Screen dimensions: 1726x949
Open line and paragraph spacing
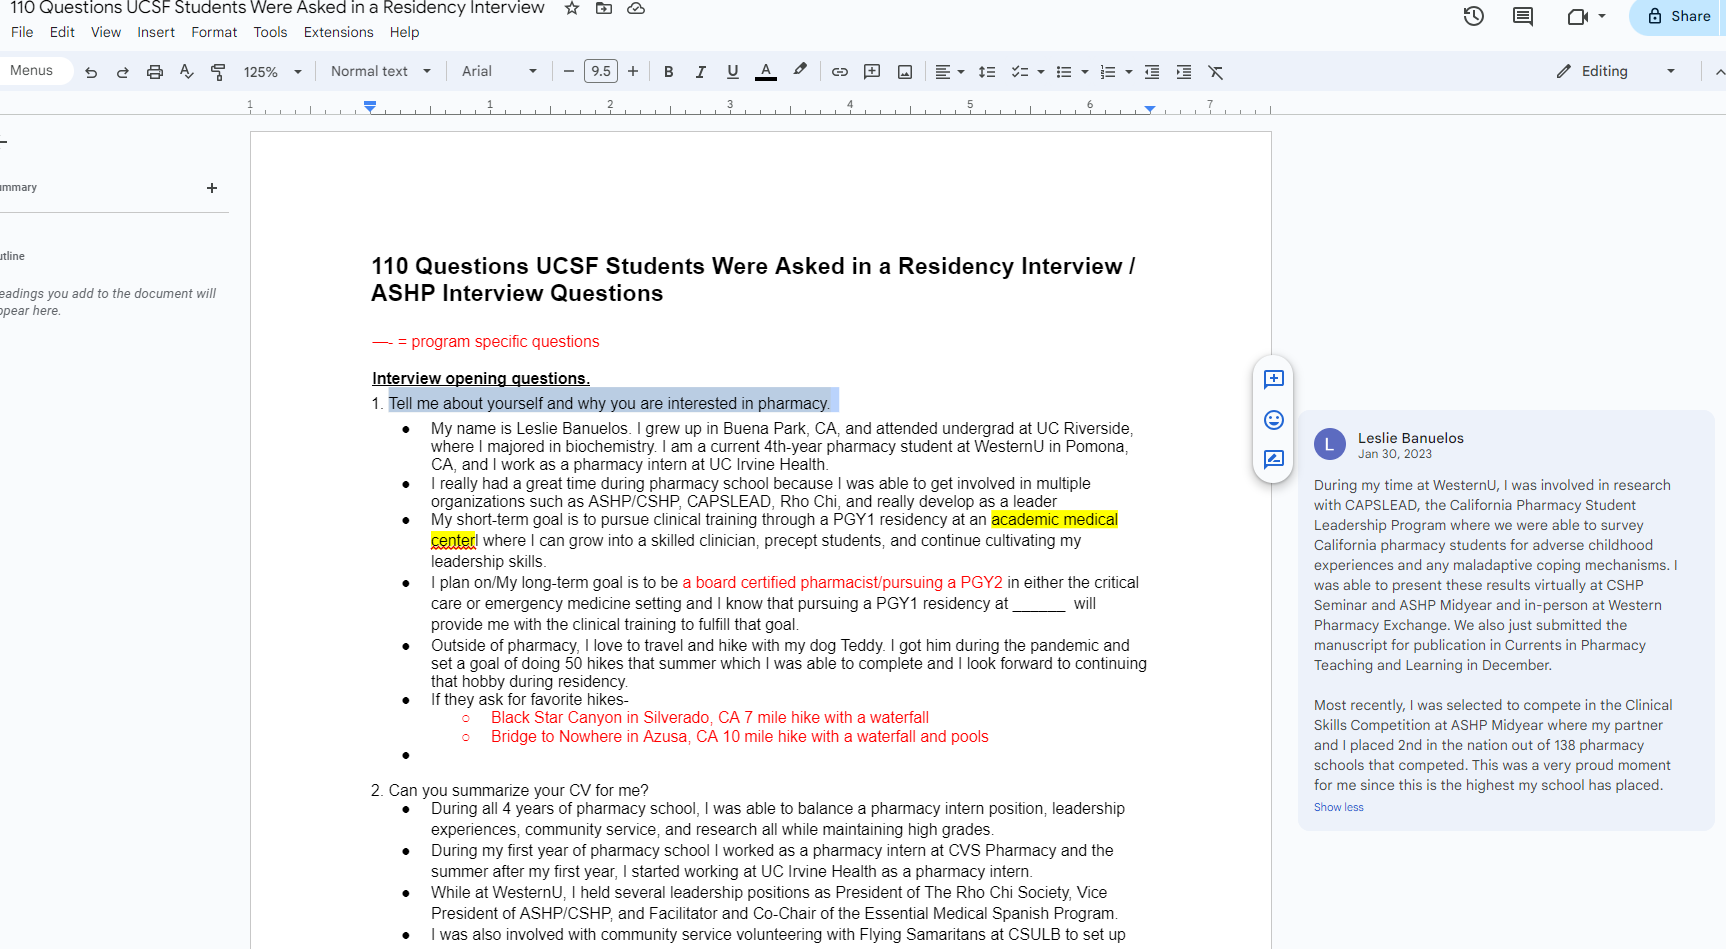[x=987, y=72]
